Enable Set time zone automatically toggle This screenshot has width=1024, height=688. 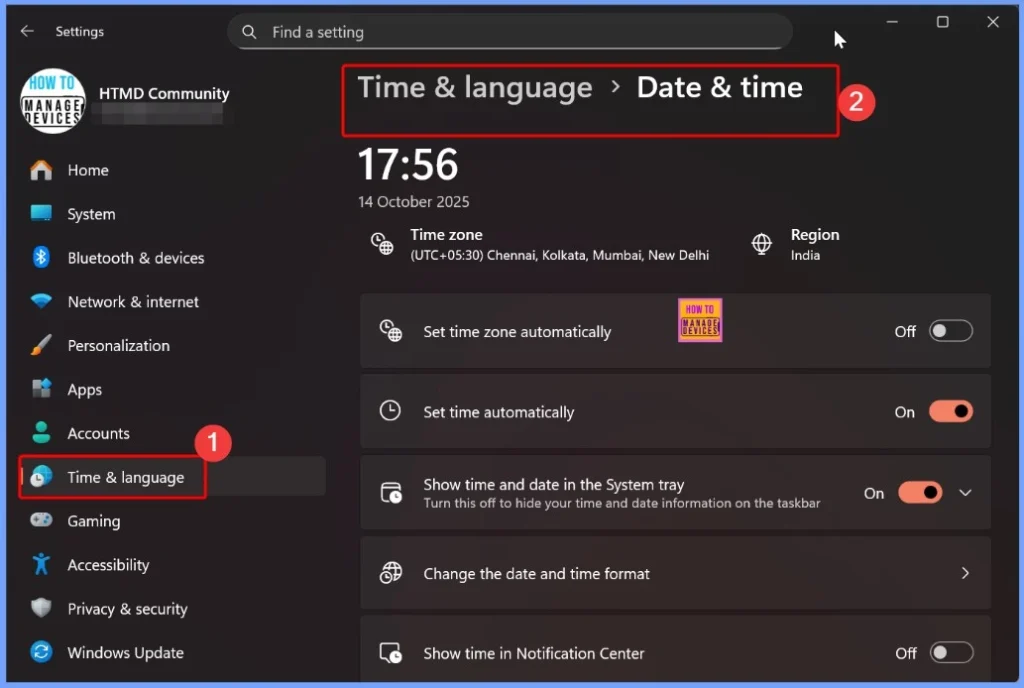[950, 332]
